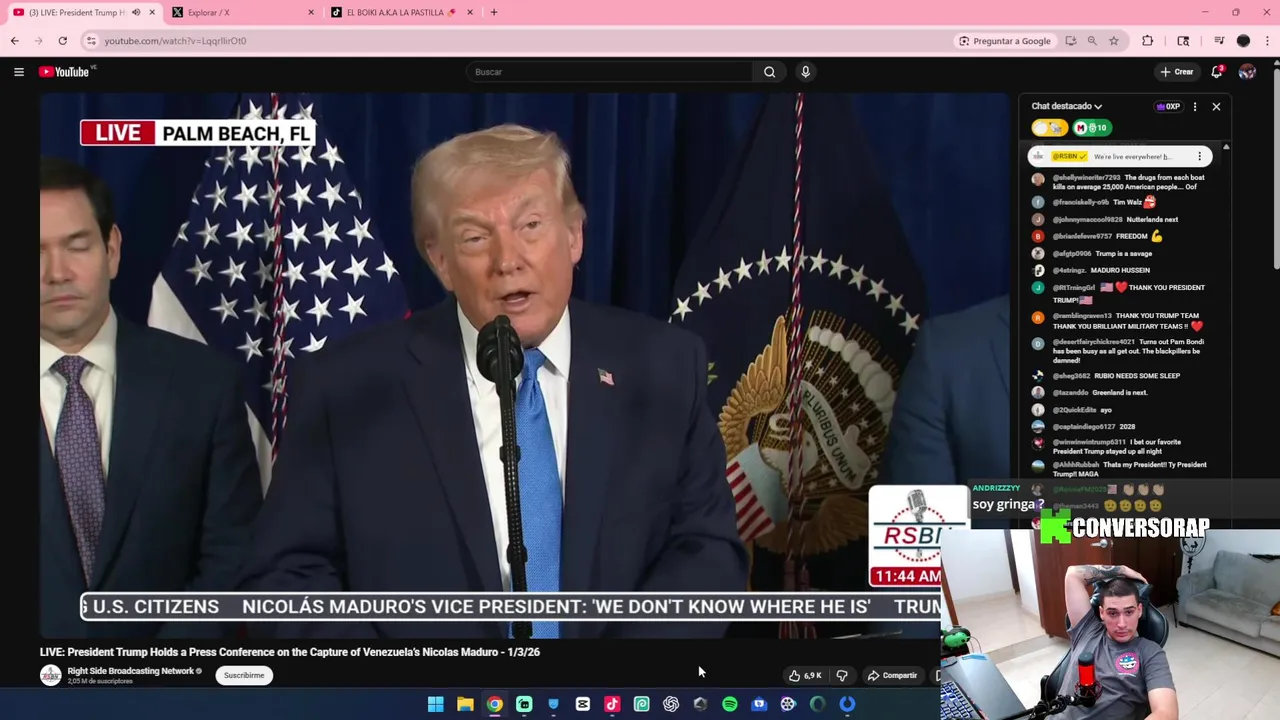Click pinned @RSBN message in chat
1280x720 pixels.
(1120, 156)
